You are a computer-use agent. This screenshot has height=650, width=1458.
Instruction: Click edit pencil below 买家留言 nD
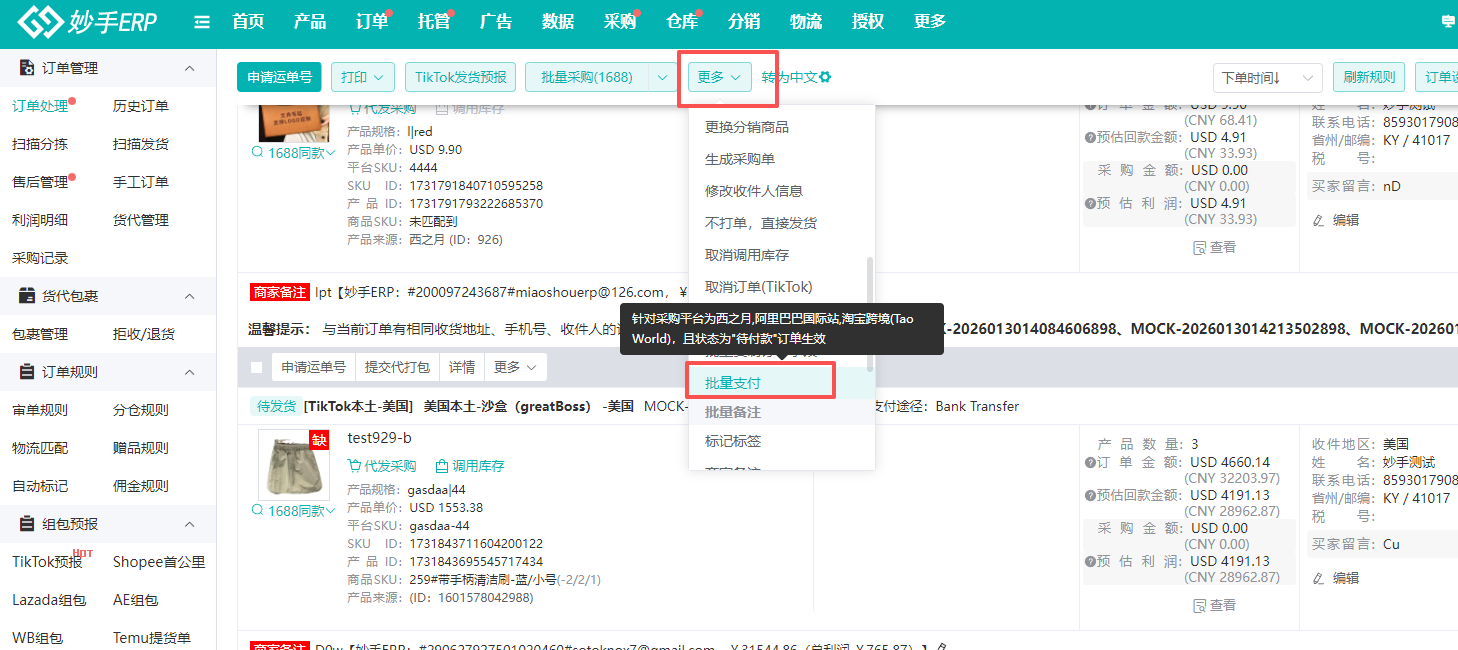pos(1318,220)
